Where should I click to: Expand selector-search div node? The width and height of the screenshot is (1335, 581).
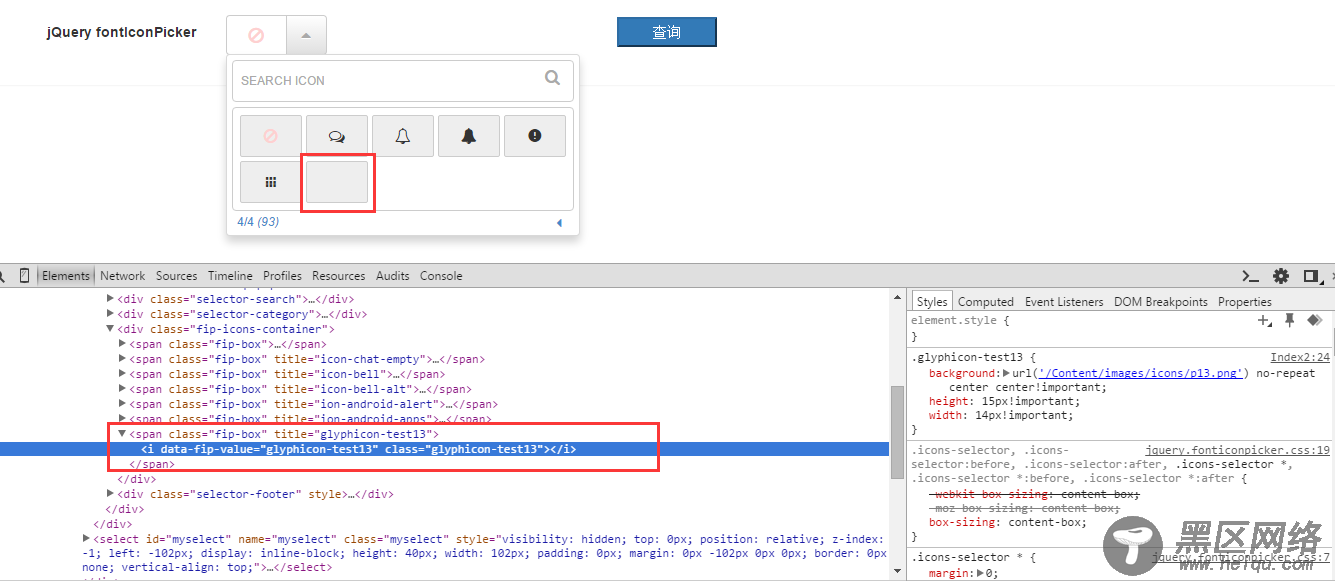[111, 299]
